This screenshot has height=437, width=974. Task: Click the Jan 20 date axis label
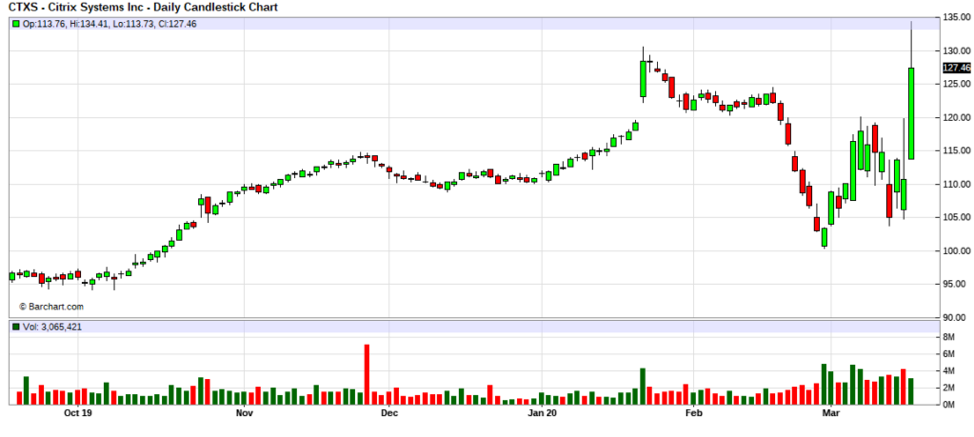(542, 413)
